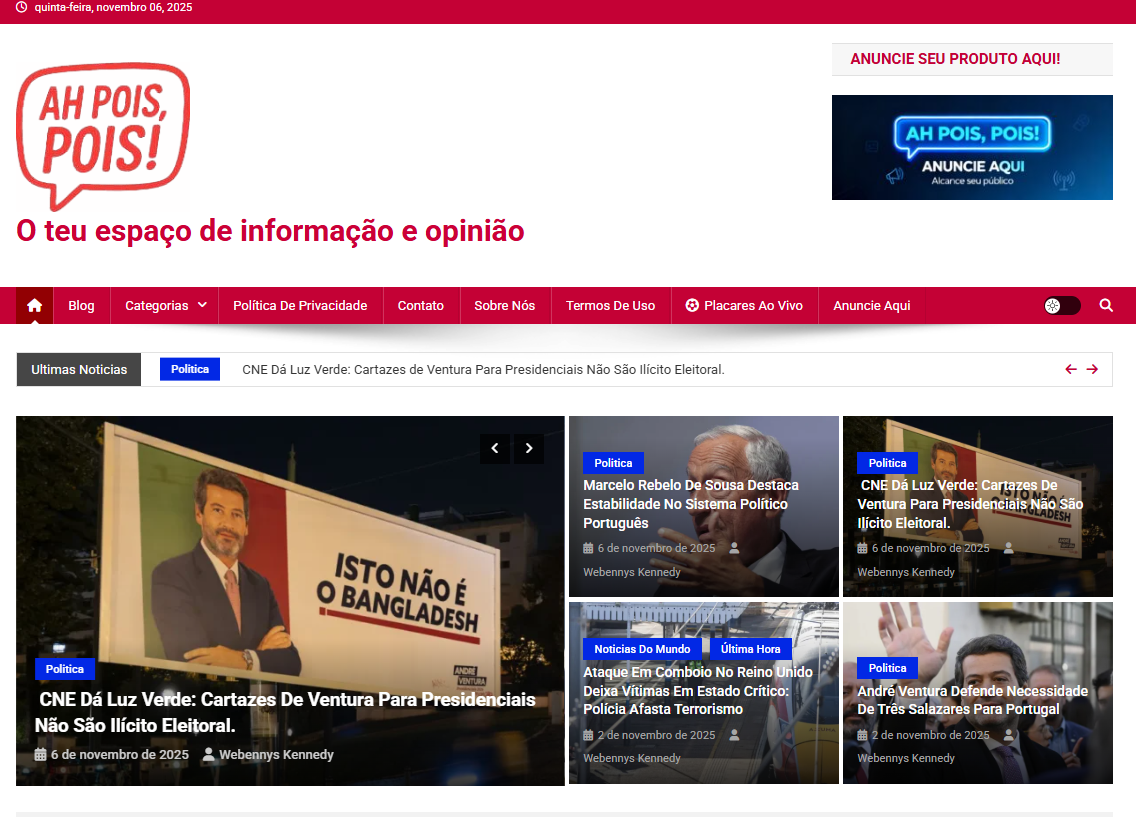Click date 6 de novembro on Marcelo Rebelo card
The width and height of the screenshot is (1136, 817).
point(656,548)
